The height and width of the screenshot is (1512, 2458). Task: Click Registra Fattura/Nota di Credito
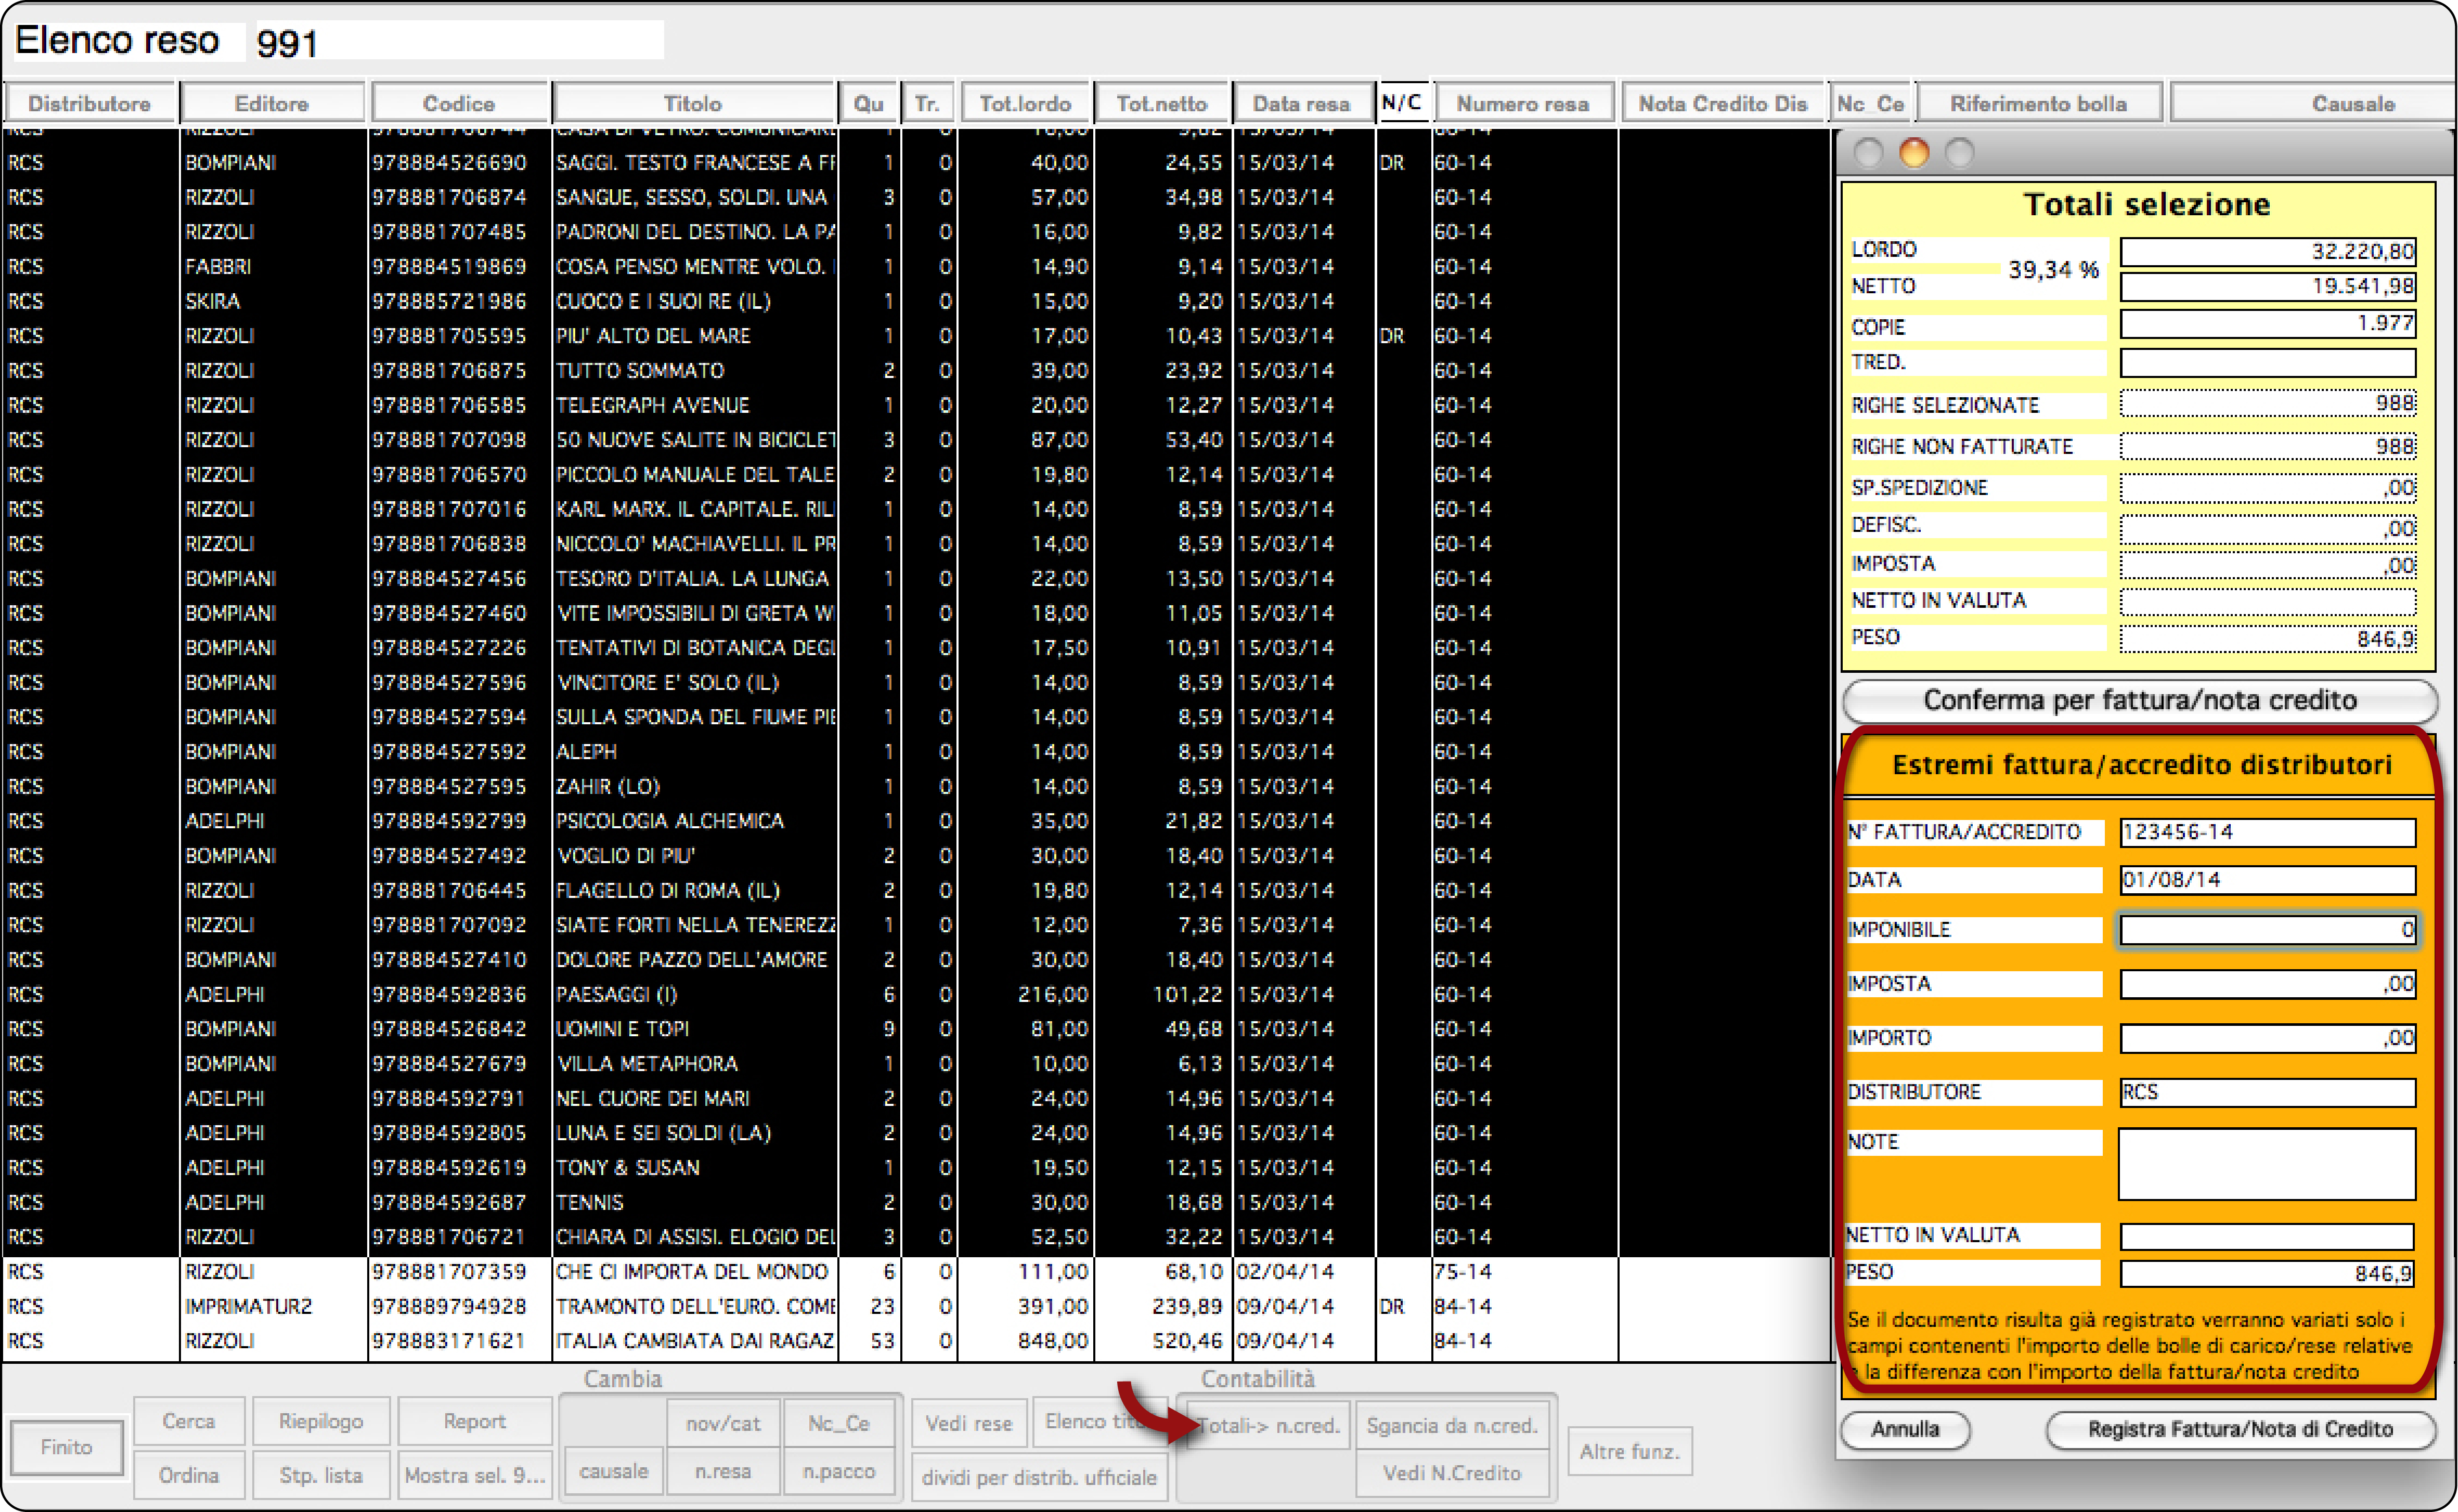tap(2240, 1429)
